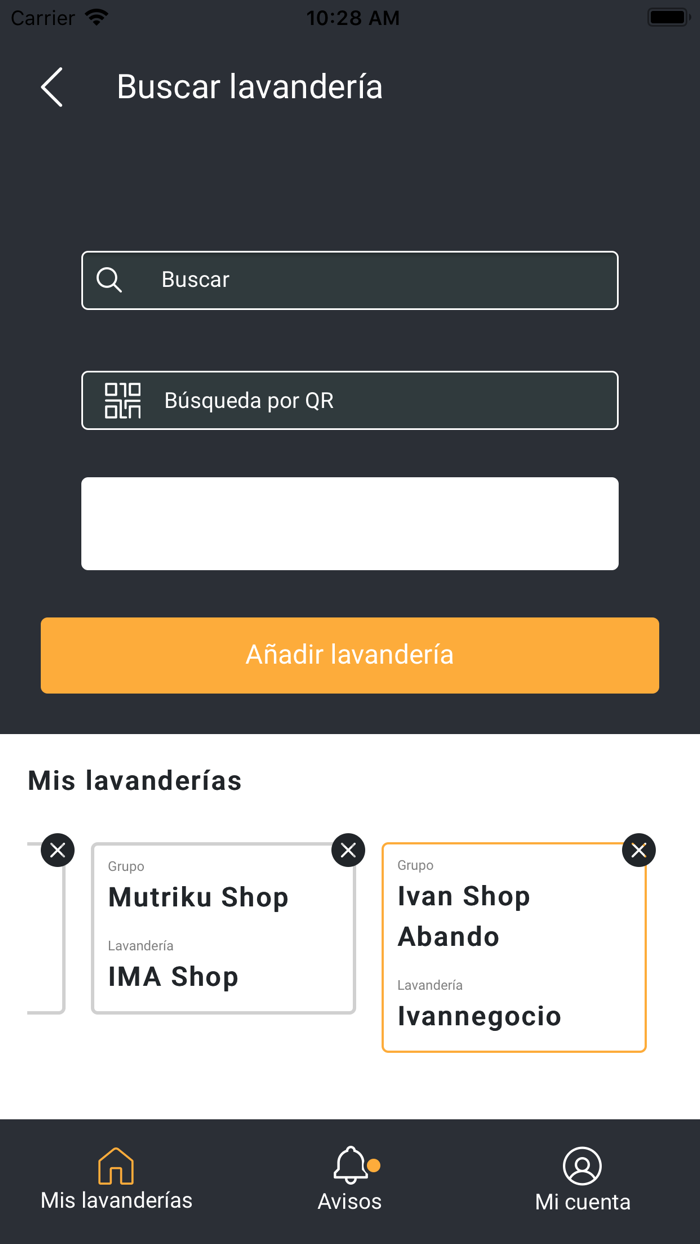The width and height of the screenshot is (700, 1244).
Task: Tap the magnifying glass search icon
Action: tap(108, 280)
